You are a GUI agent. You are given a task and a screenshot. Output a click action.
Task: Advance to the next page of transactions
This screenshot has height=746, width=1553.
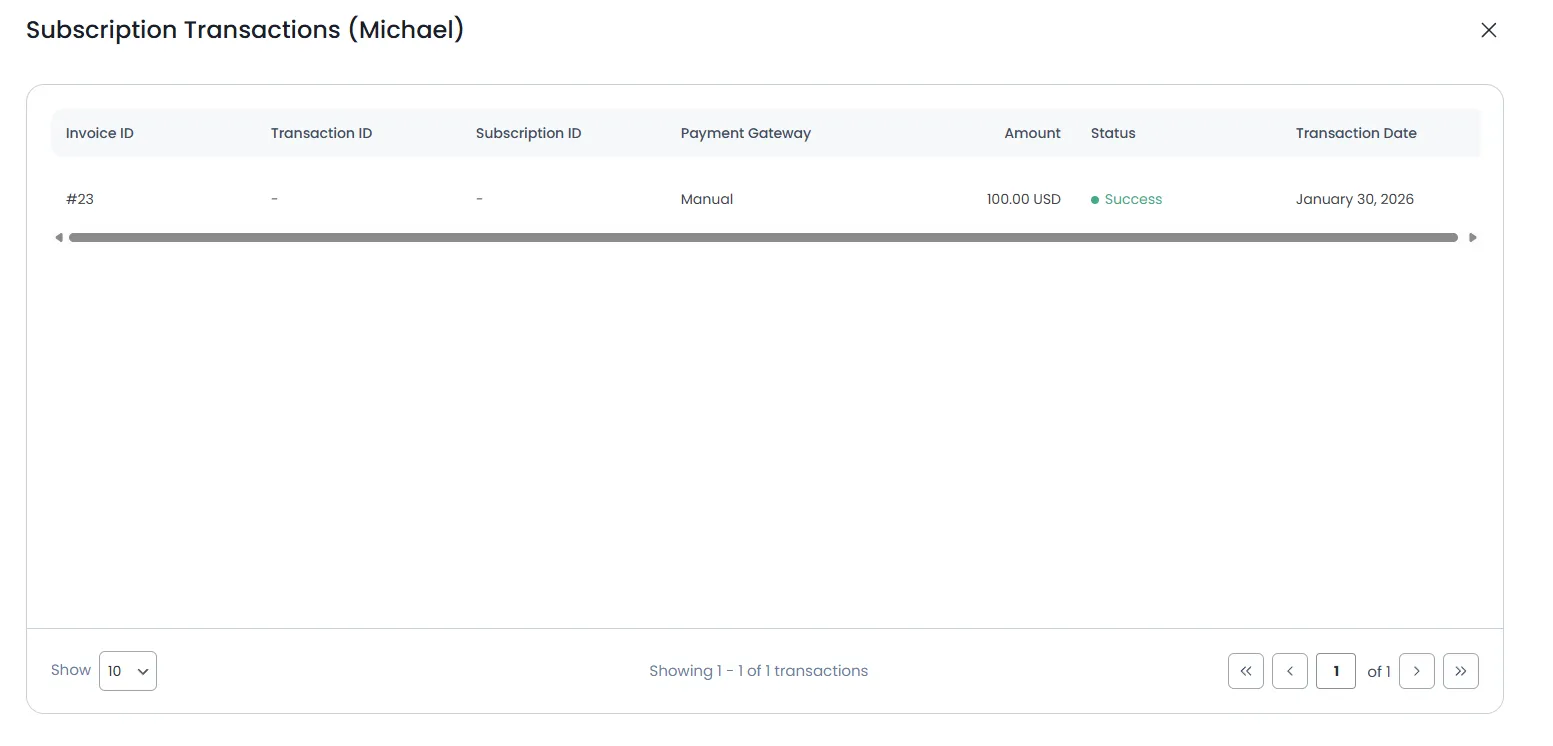pos(1416,671)
